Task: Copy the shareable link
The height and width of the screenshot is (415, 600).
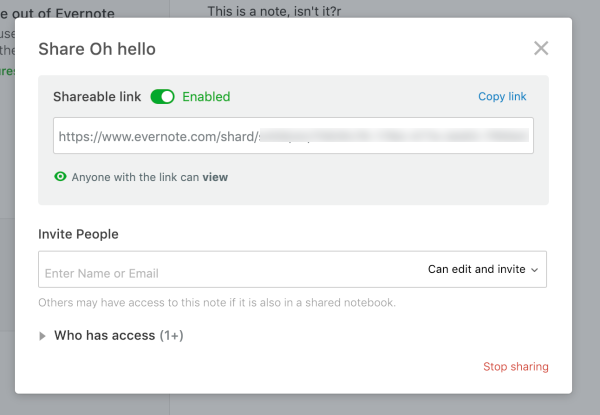Action: click(502, 96)
